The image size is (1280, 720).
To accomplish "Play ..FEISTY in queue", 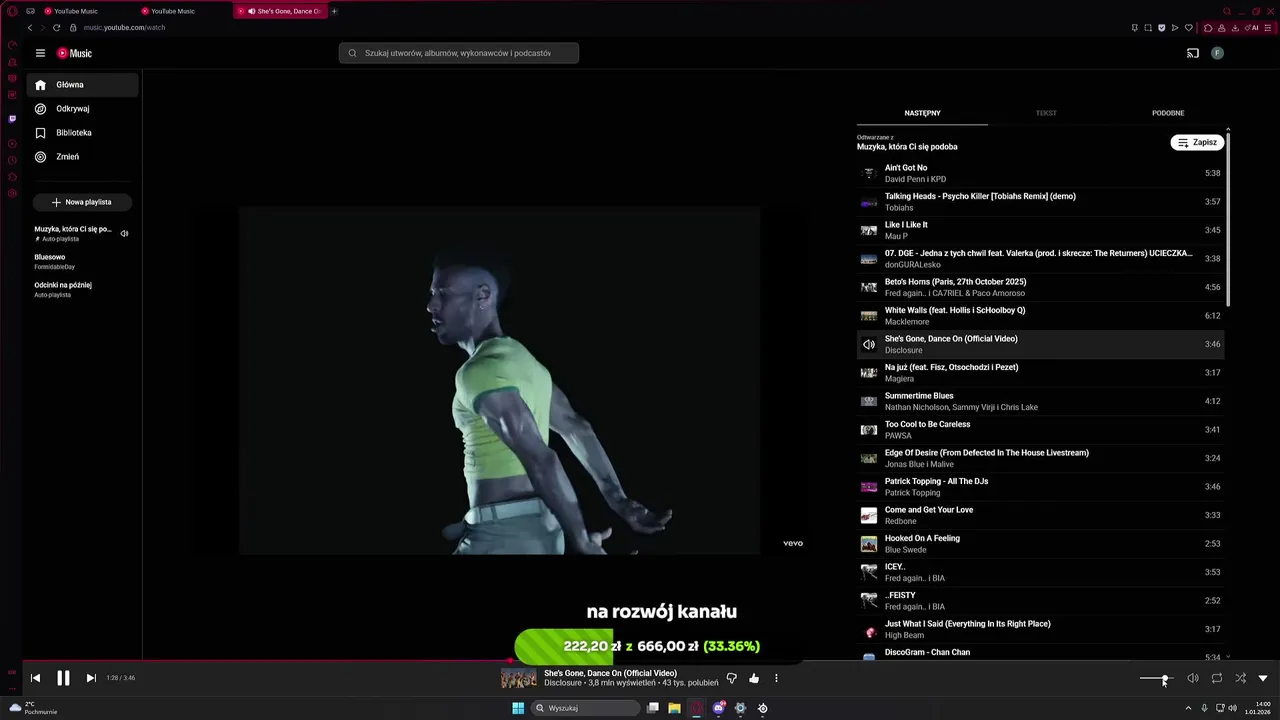I will coord(1040,601).
